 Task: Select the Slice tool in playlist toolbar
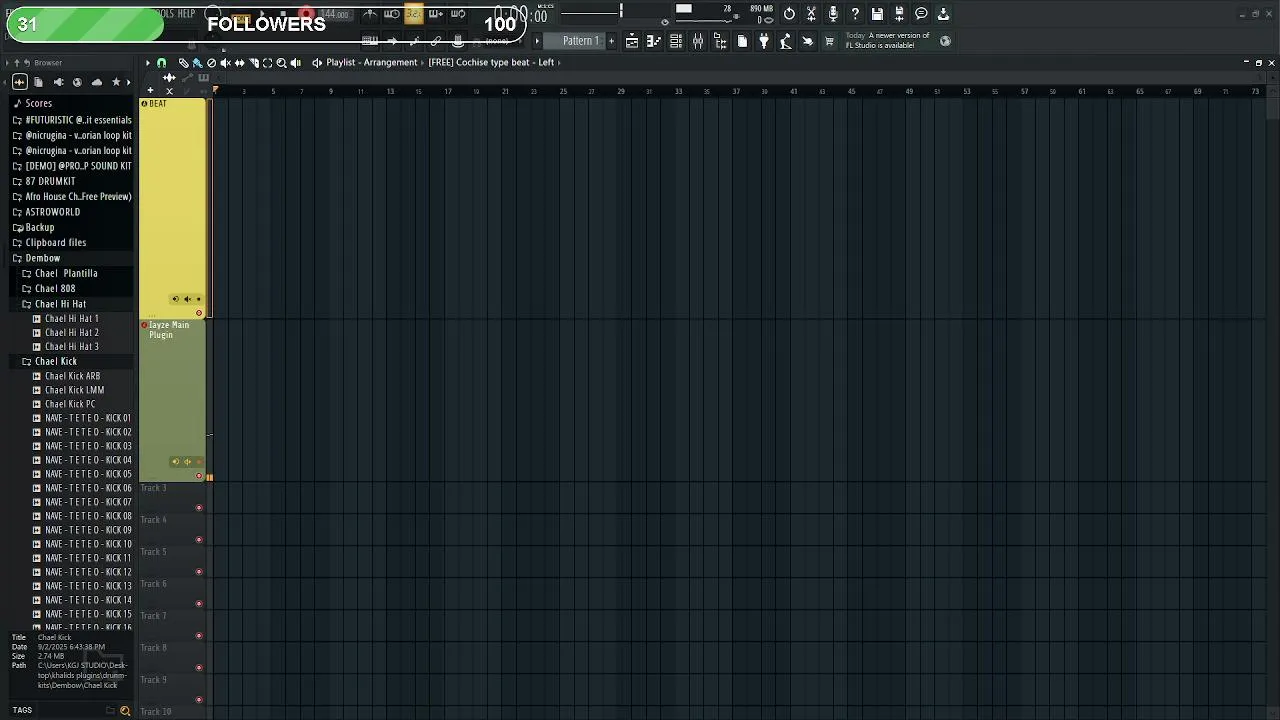pyautogui.click(x=253, y=63)
